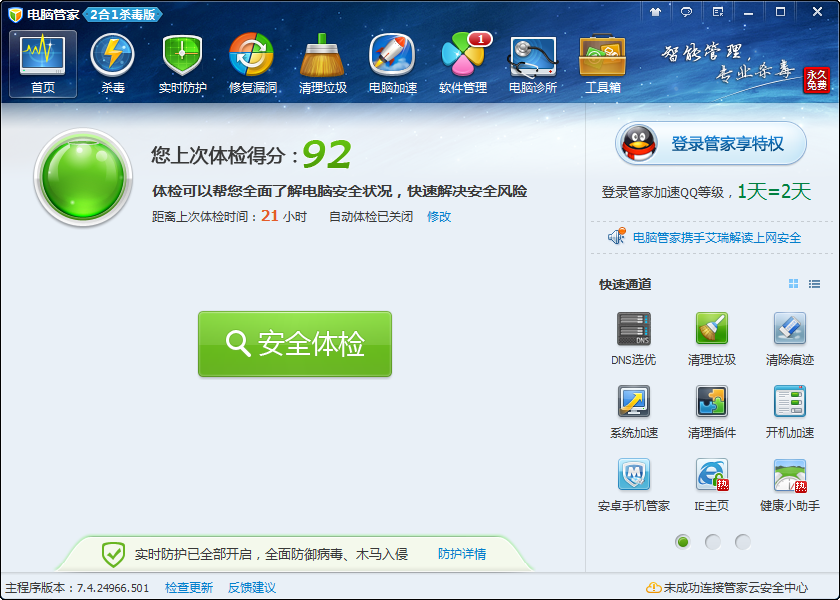Viewport: 840px width, 600px height.
Task: Open 实时防护 green shield in top toolbar
Action: [182, 62]
